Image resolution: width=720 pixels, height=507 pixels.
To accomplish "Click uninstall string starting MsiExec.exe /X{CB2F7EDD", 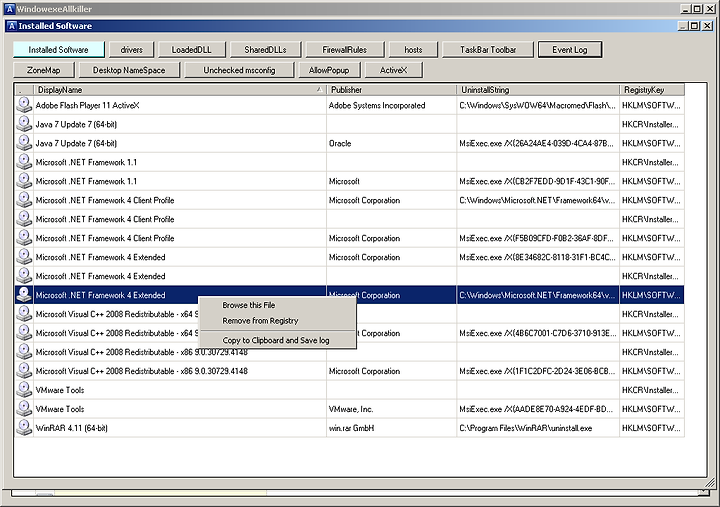I will tap(537, 181).
